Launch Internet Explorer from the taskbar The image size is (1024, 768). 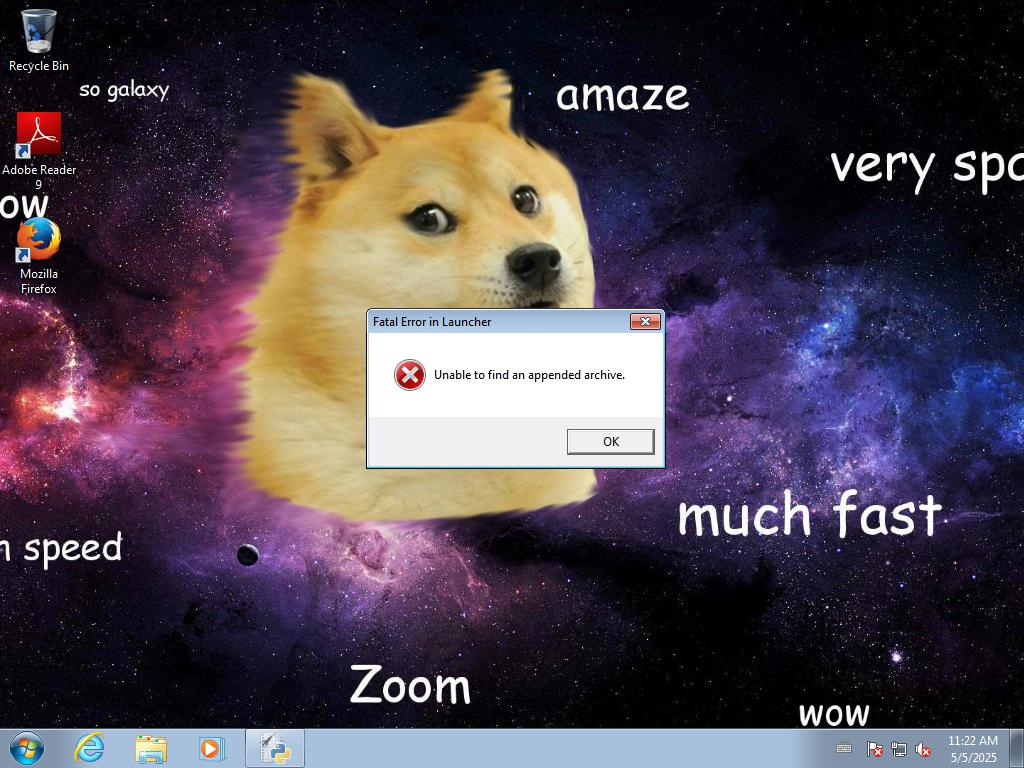tap(89, 748)
